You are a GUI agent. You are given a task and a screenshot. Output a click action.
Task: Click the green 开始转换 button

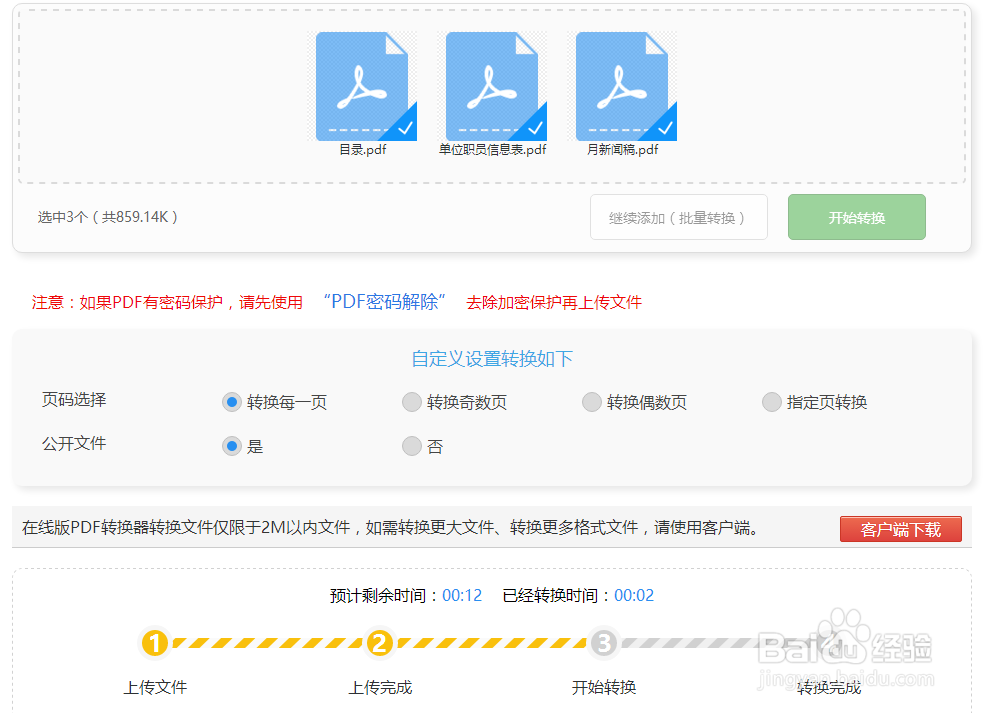(856, 217)
